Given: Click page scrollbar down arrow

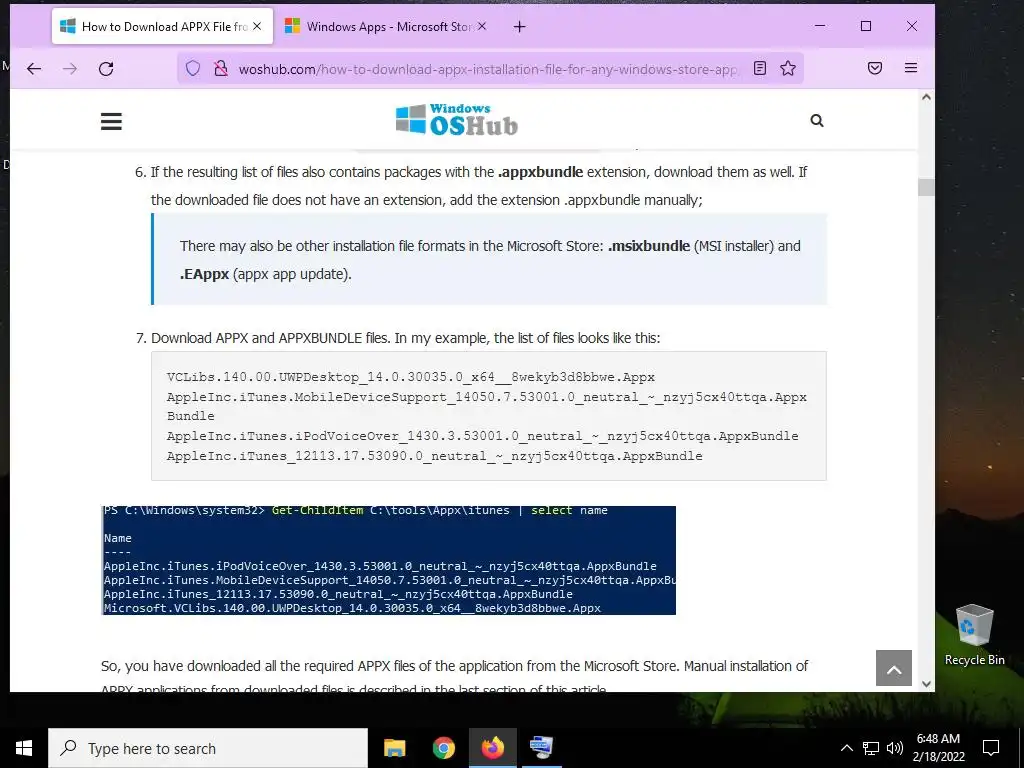Looking at the screenshot, I should 926,684.
